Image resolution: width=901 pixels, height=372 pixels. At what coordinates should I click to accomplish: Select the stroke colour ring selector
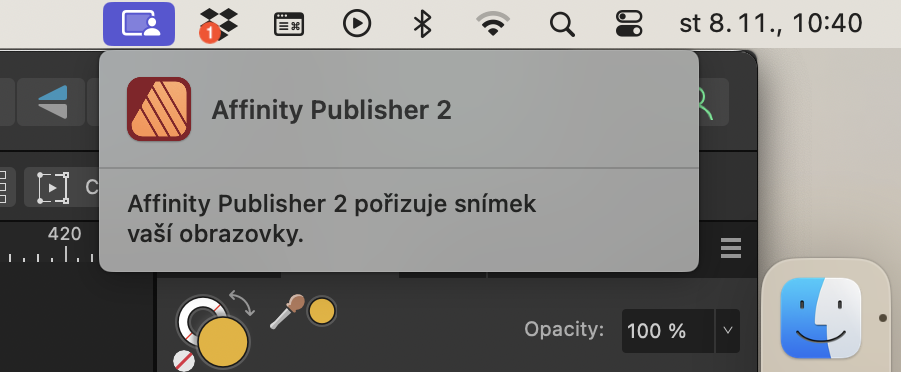pos(199,319)
